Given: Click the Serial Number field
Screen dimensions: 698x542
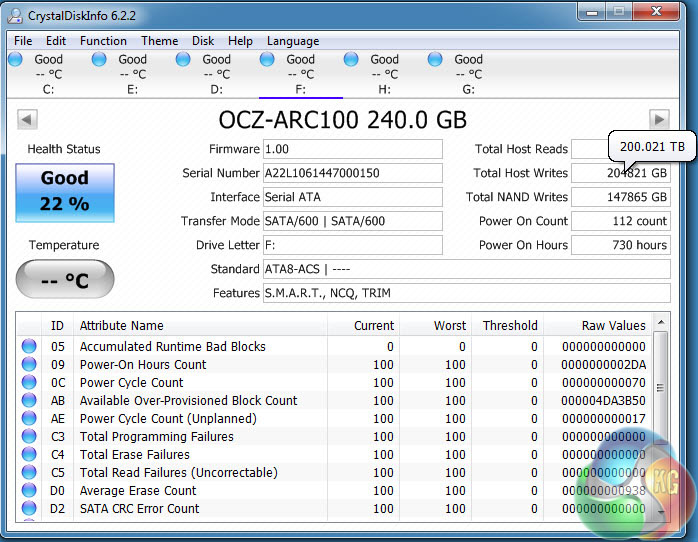Looking at the screenshot, I should (x=352, y=173).
